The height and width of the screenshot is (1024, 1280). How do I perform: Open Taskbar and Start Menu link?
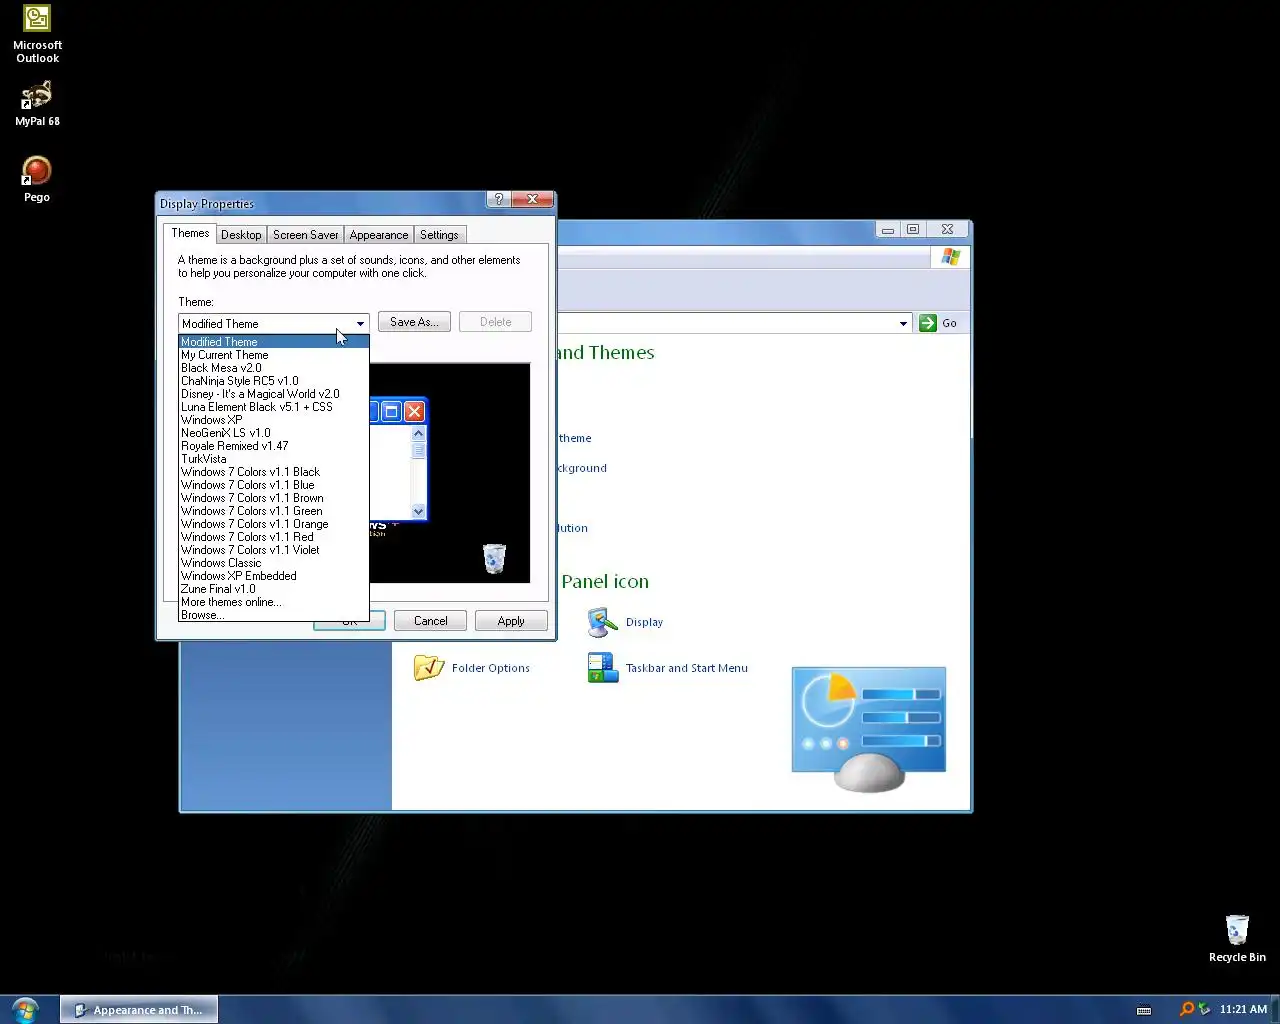pyautogui.click(x=686, y=668)
